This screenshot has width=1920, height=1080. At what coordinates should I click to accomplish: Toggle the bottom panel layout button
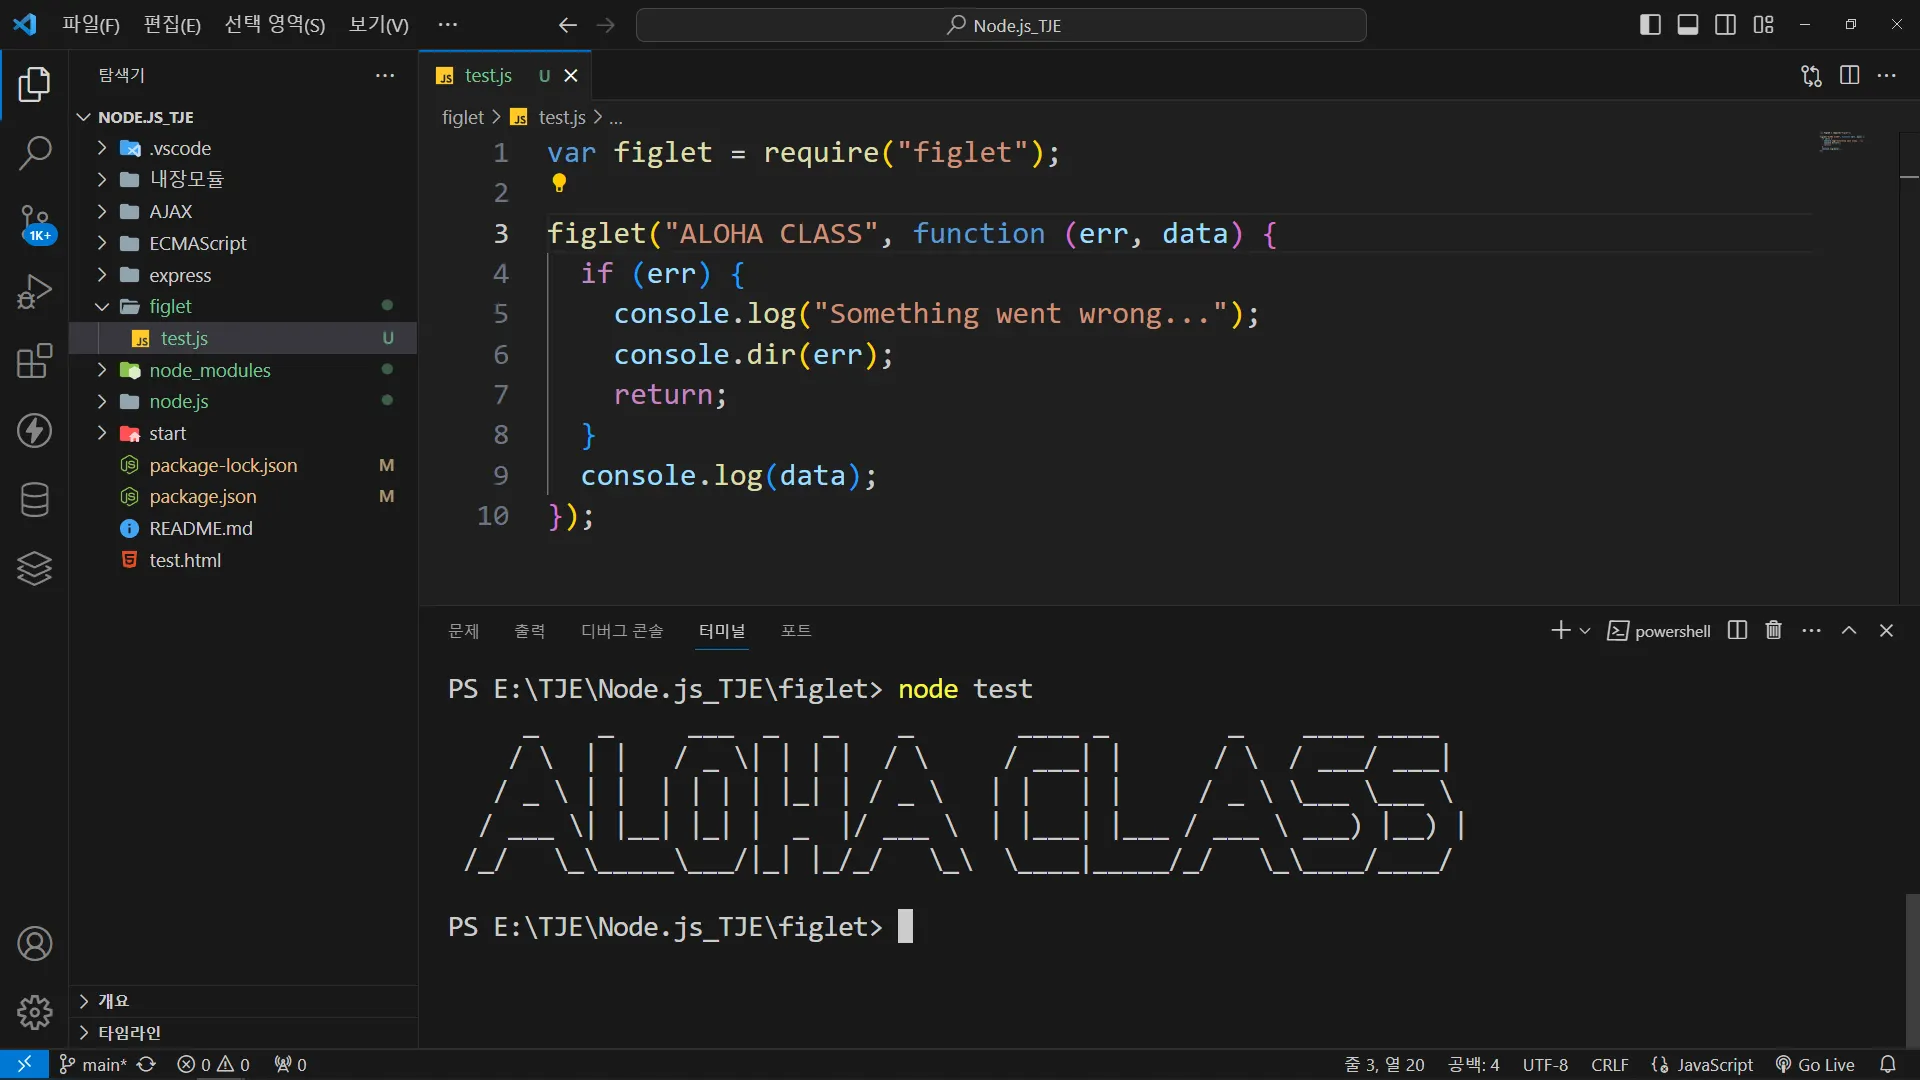pyautogui.click(x=1688, y=25)
